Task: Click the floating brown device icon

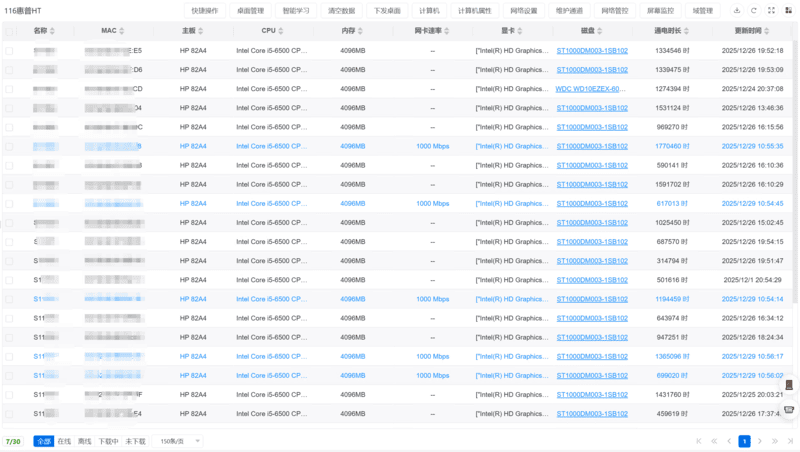Action: [789, 386]
